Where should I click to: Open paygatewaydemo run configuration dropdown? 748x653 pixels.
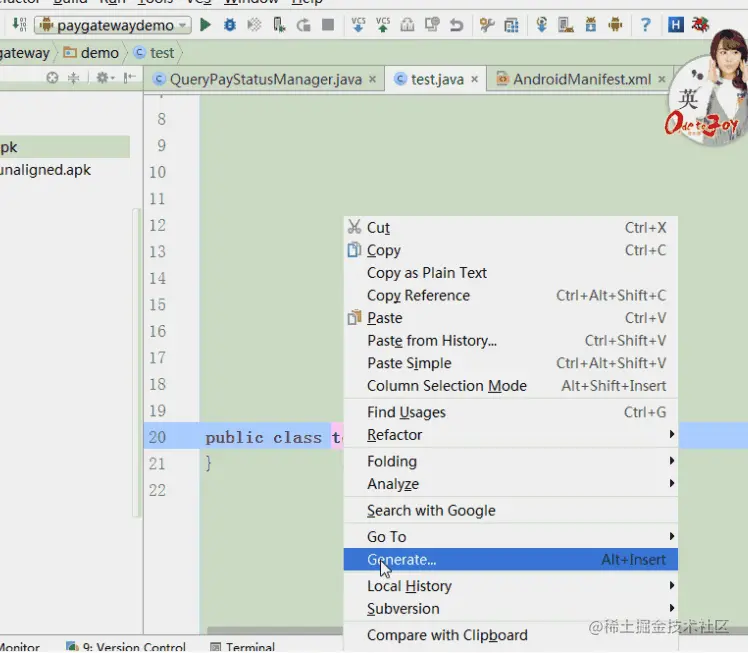click(113, 25)
